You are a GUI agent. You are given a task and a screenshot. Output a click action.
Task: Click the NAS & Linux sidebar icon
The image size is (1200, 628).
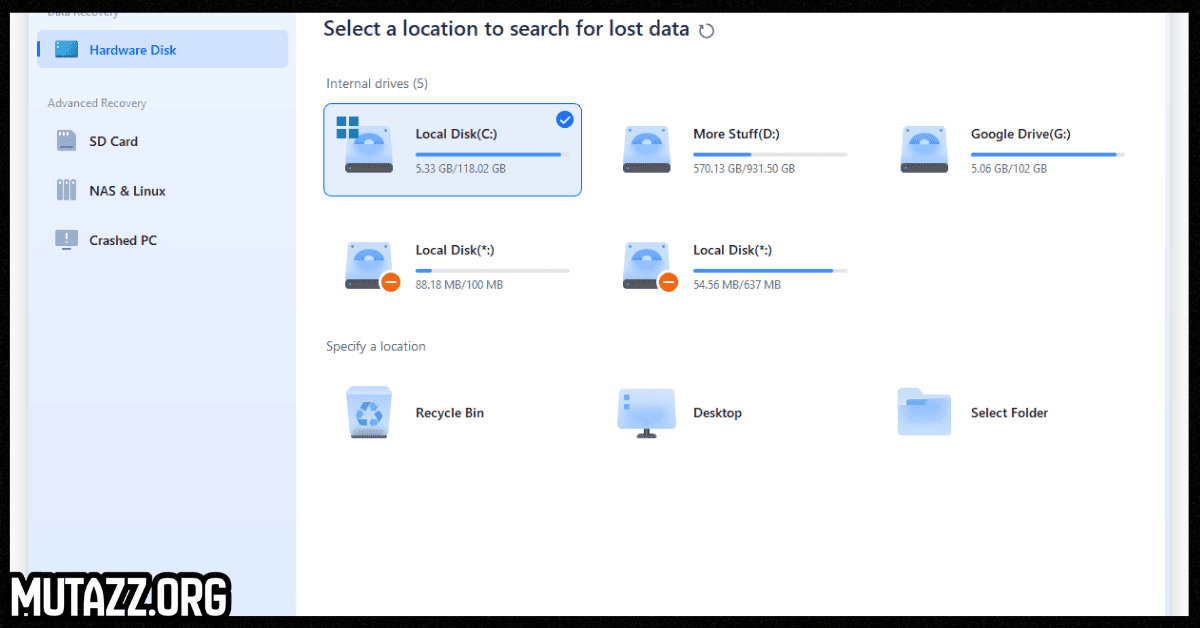(x=67, y=190)
